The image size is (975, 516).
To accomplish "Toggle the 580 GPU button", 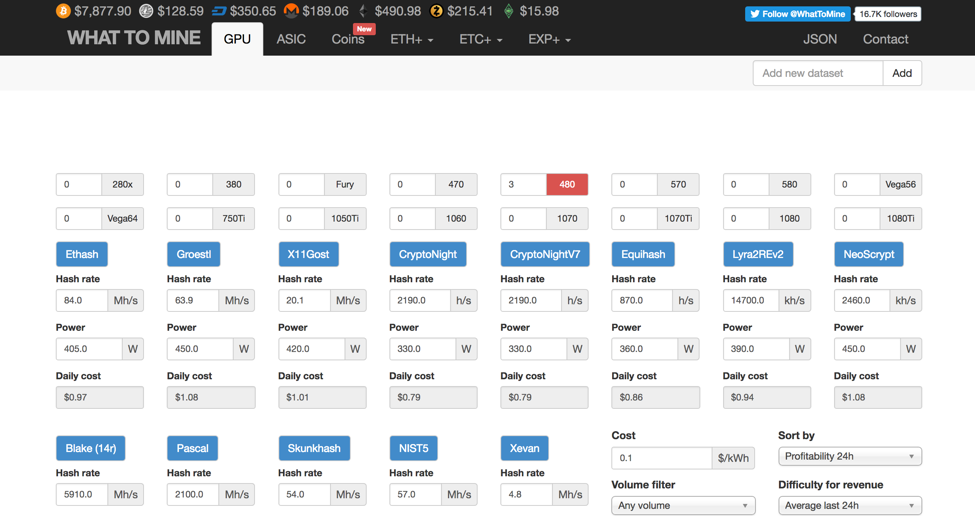I will 789,185.
